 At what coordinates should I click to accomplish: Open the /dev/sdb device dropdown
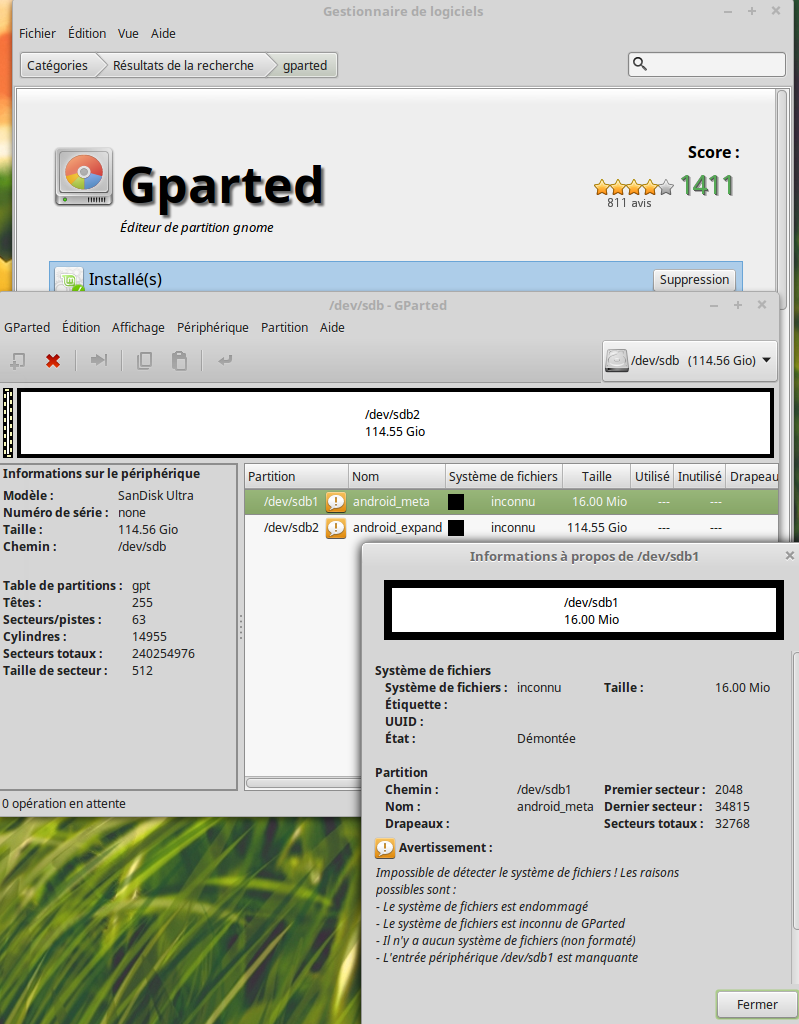click(690, 360)
